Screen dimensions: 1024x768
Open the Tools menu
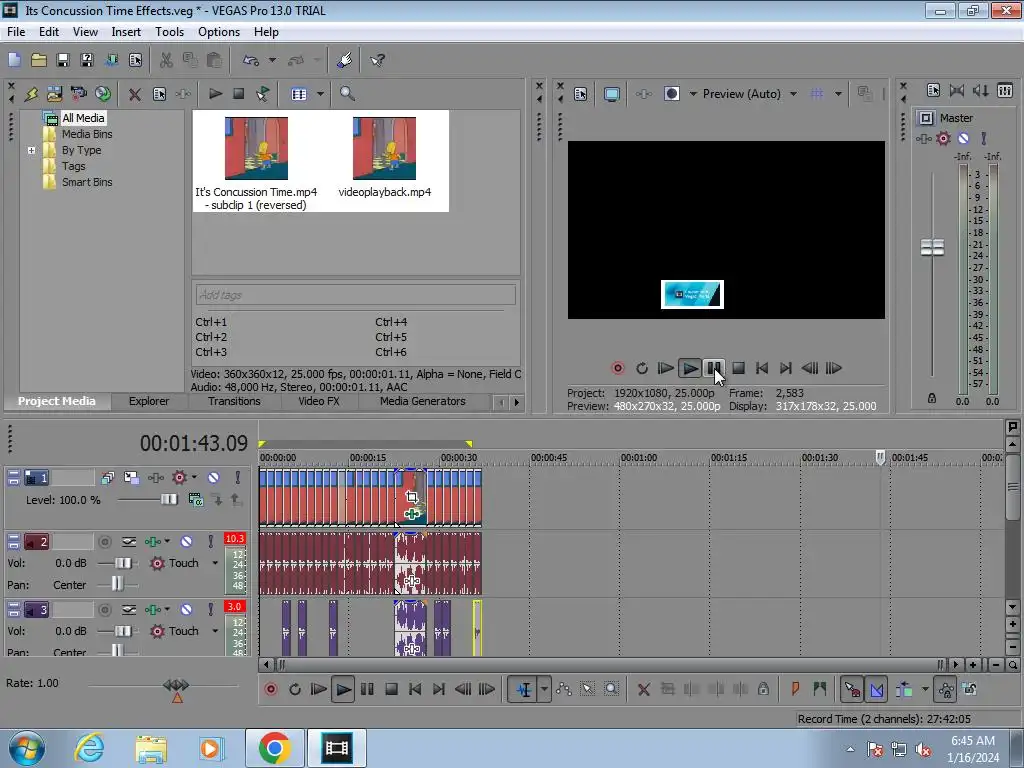pyautogui.click(x=169, y=31)
